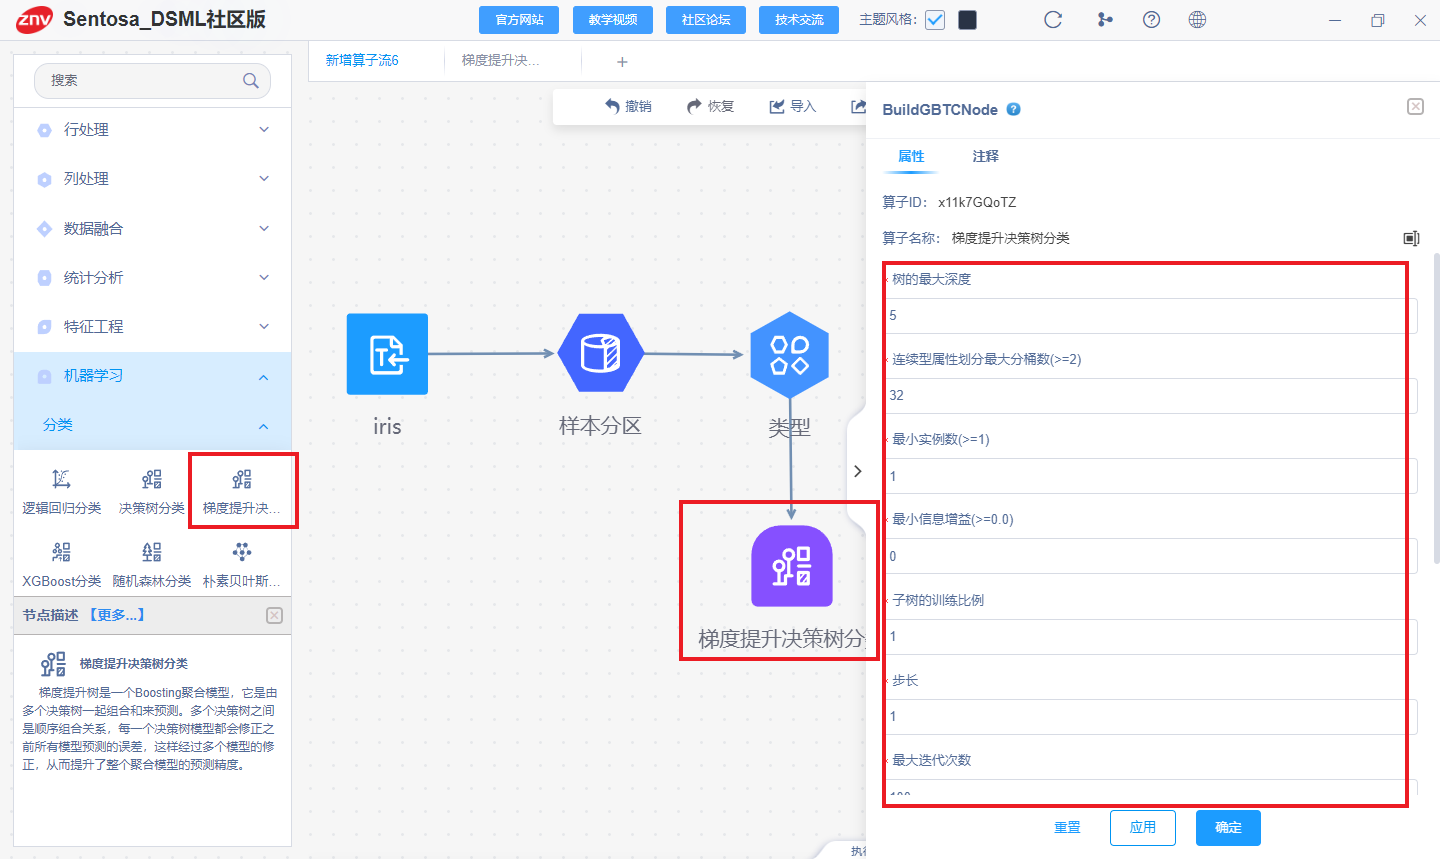Click the 最小实例数 input field
The image size is (1440, 859).
(x=1150, y=476)
